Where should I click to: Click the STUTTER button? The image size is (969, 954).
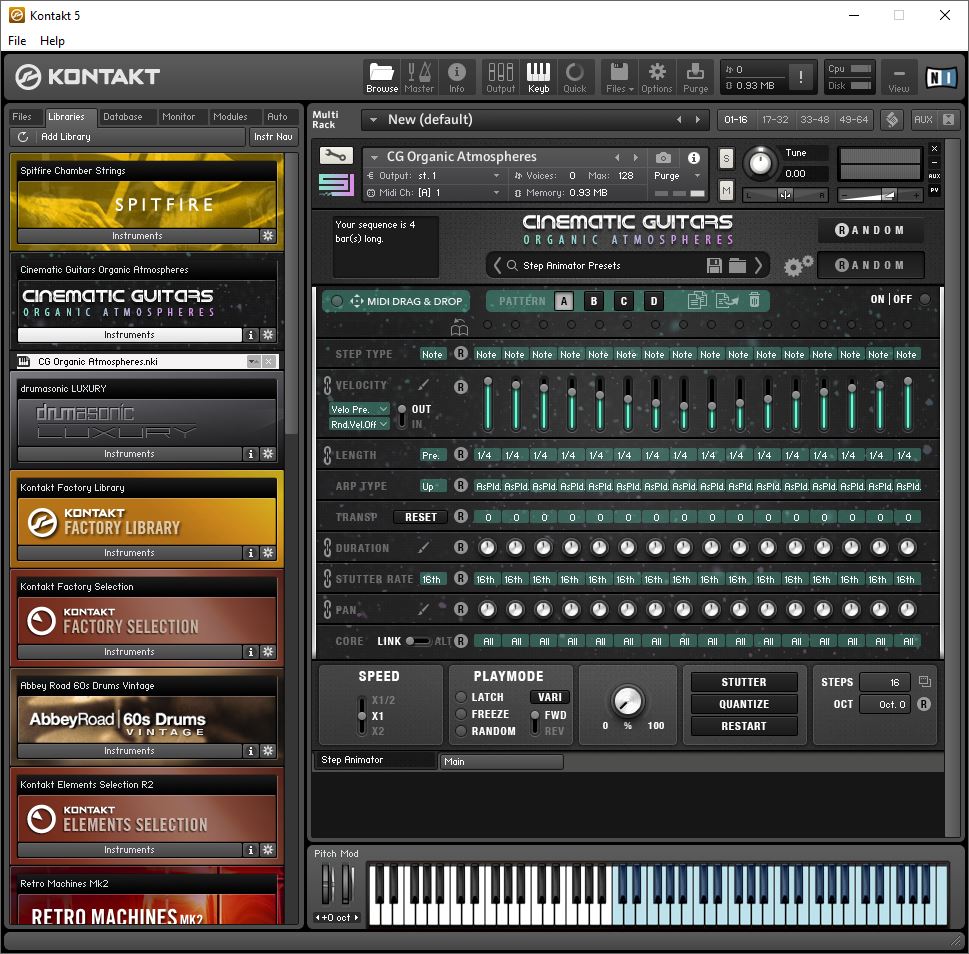tap(744, 682)
